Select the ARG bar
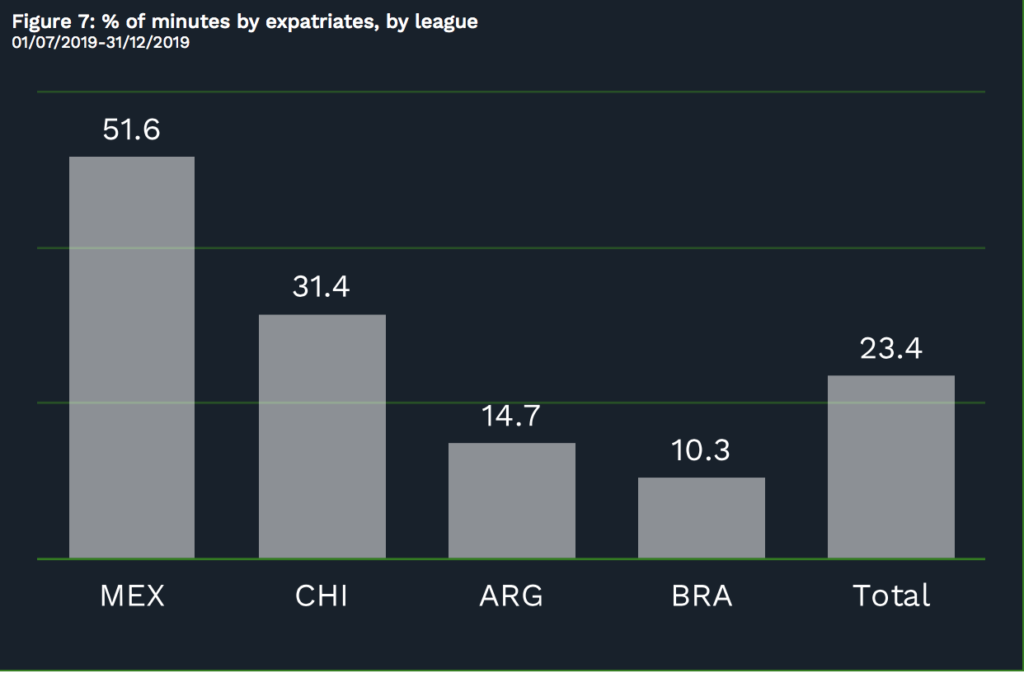The image size is (1024, 678). pyautogui.click(x=512, y=500)
